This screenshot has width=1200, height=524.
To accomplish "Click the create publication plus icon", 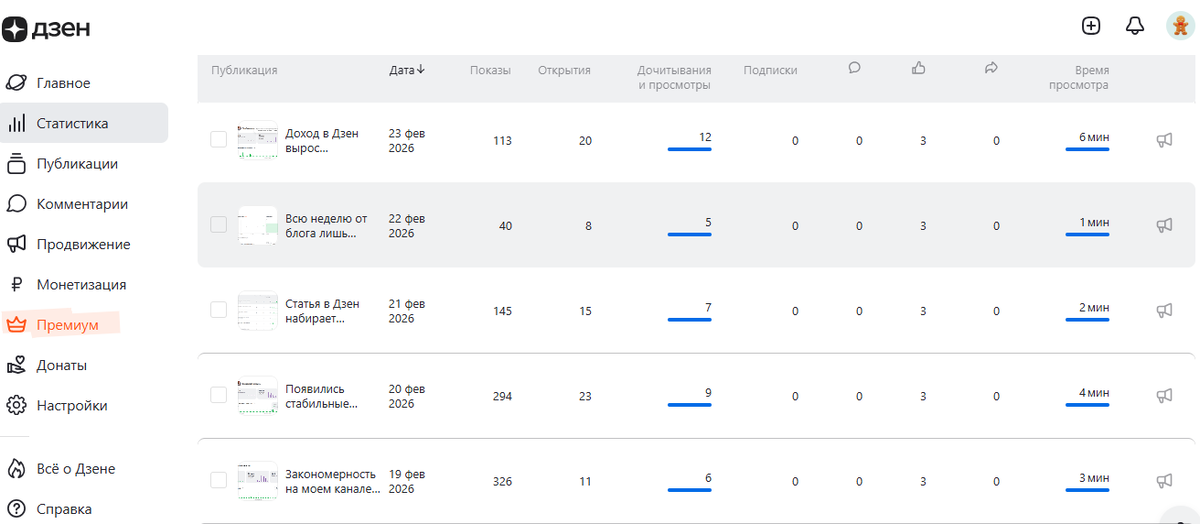I will click(x=1091, y=26).
